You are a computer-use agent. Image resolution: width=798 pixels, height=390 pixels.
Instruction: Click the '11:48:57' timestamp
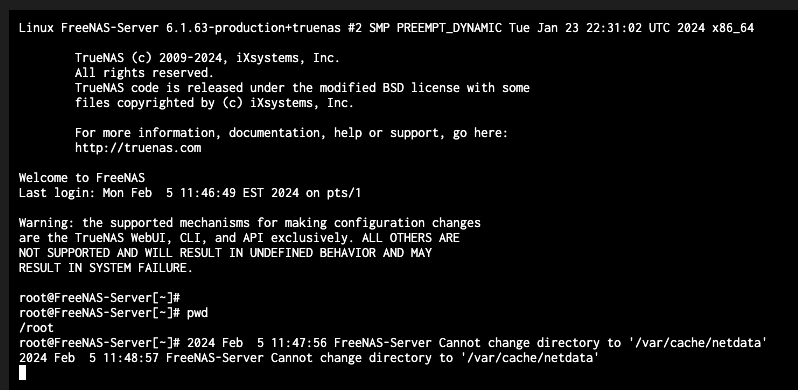coord(131,358)
